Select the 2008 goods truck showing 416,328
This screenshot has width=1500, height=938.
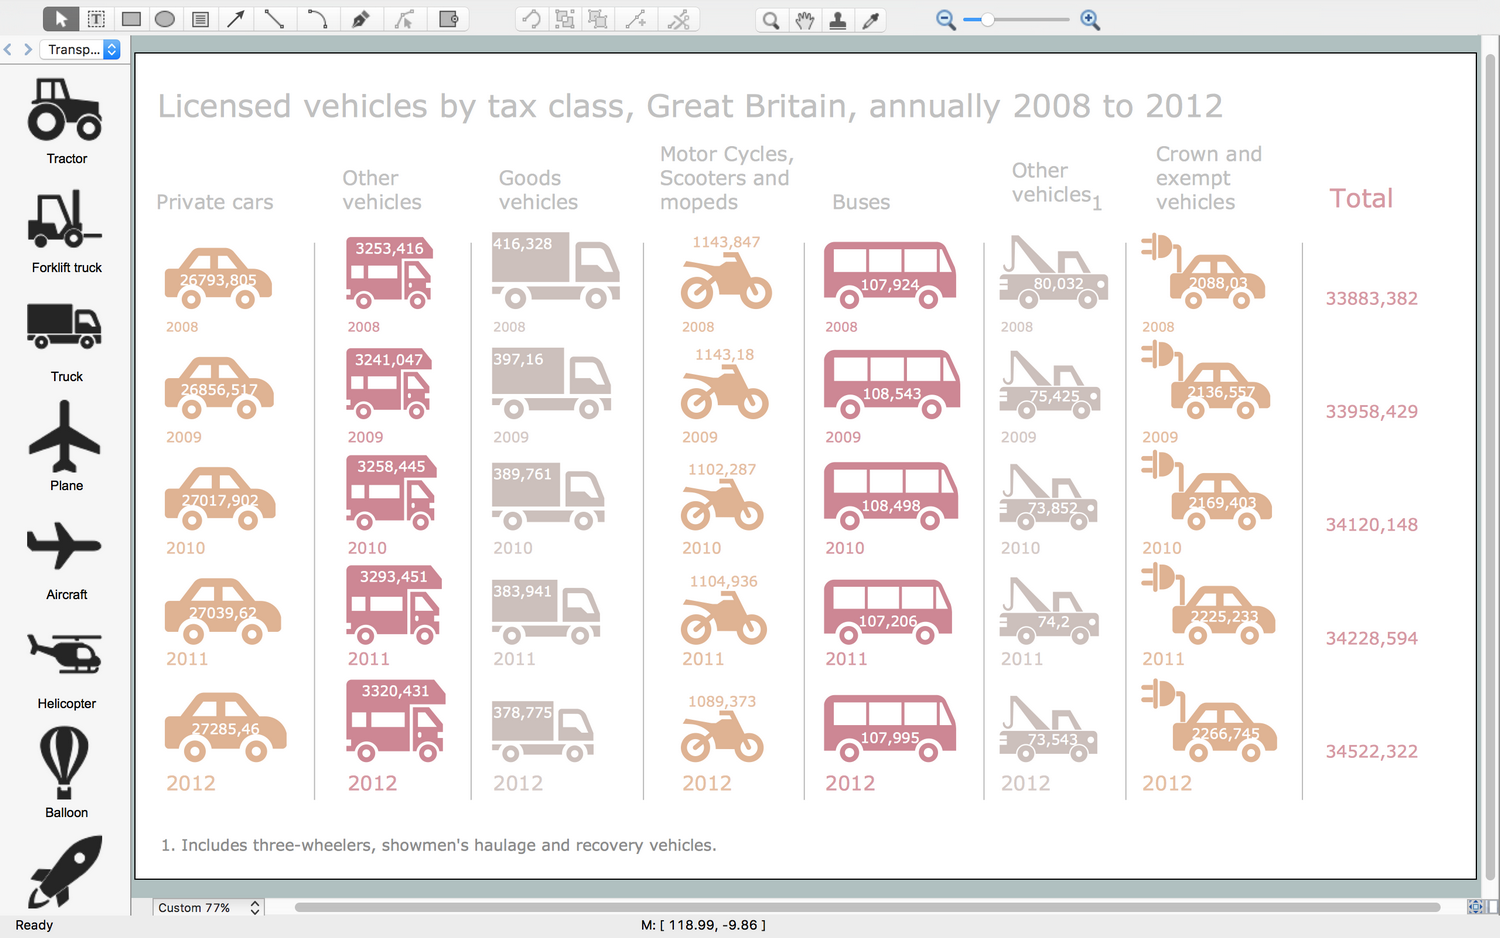point(556,271)
